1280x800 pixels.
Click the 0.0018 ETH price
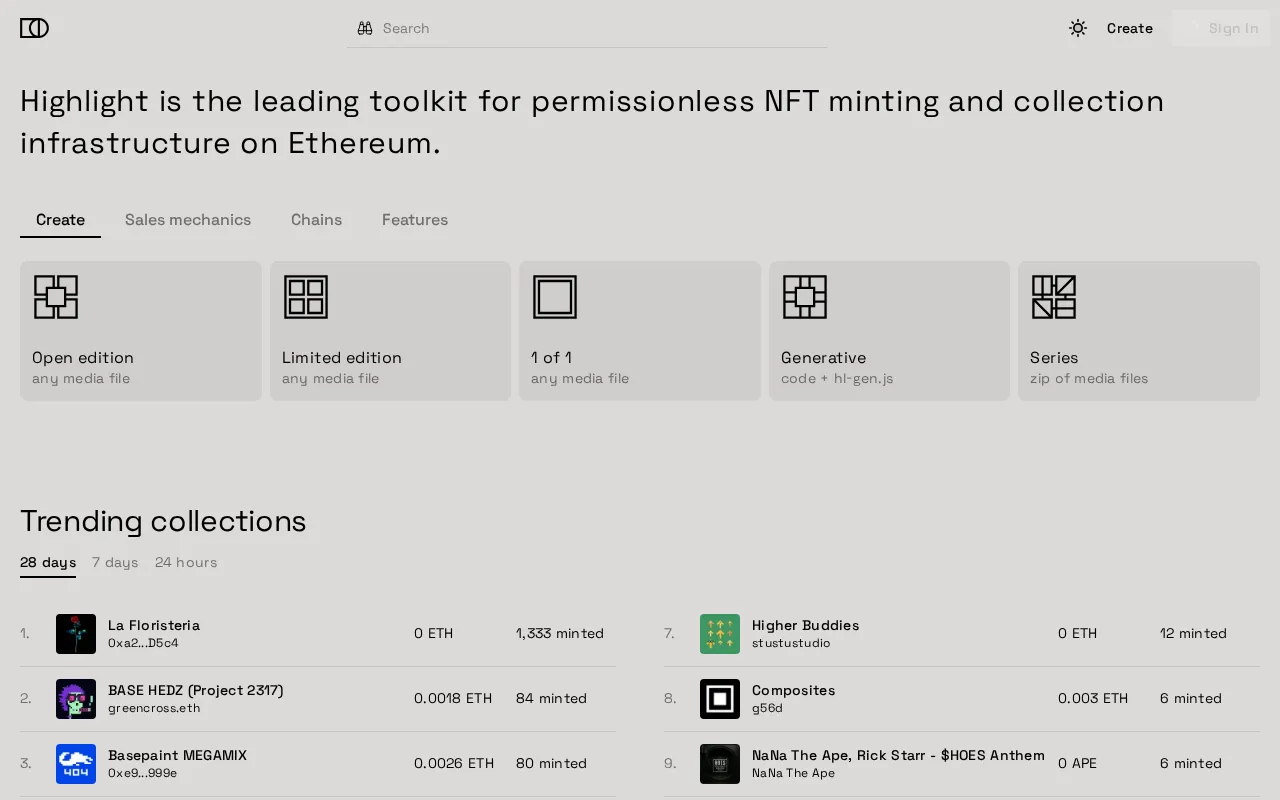click(453, 699)
